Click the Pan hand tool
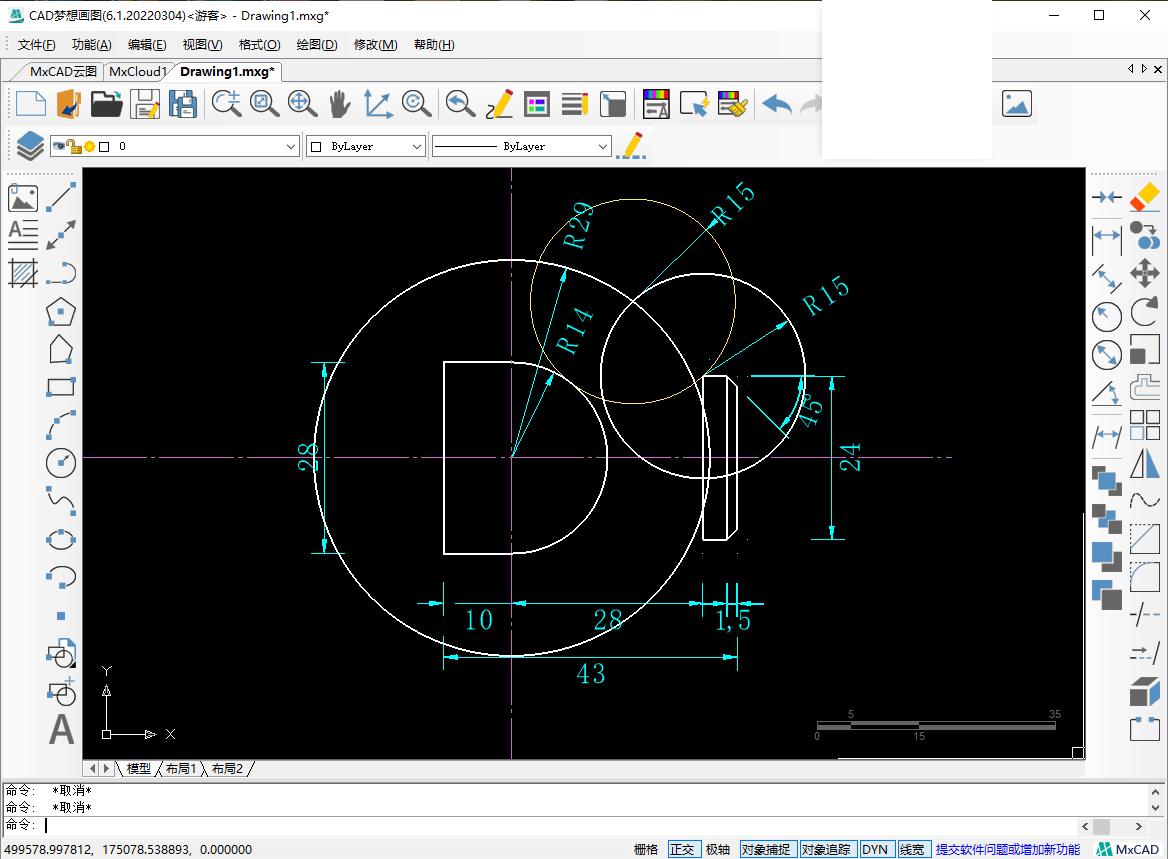The height and width of the screenshot is (859, 1168). pyautogui.click(x=340, y=104)
